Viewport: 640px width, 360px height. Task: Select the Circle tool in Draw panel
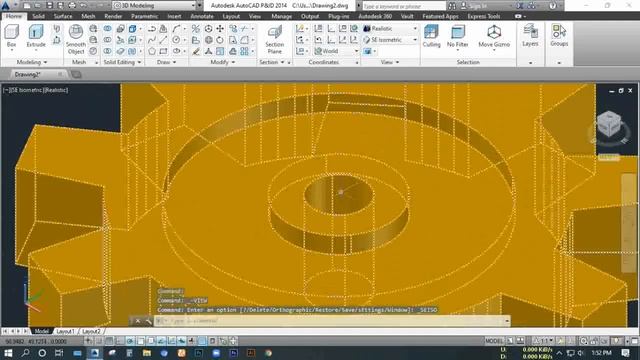coord(176,40)
